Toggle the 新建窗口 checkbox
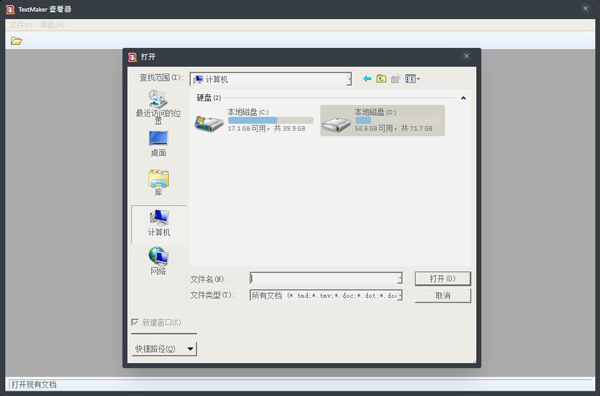The width and height of the screenshot is (600, 396). [135, 322]
